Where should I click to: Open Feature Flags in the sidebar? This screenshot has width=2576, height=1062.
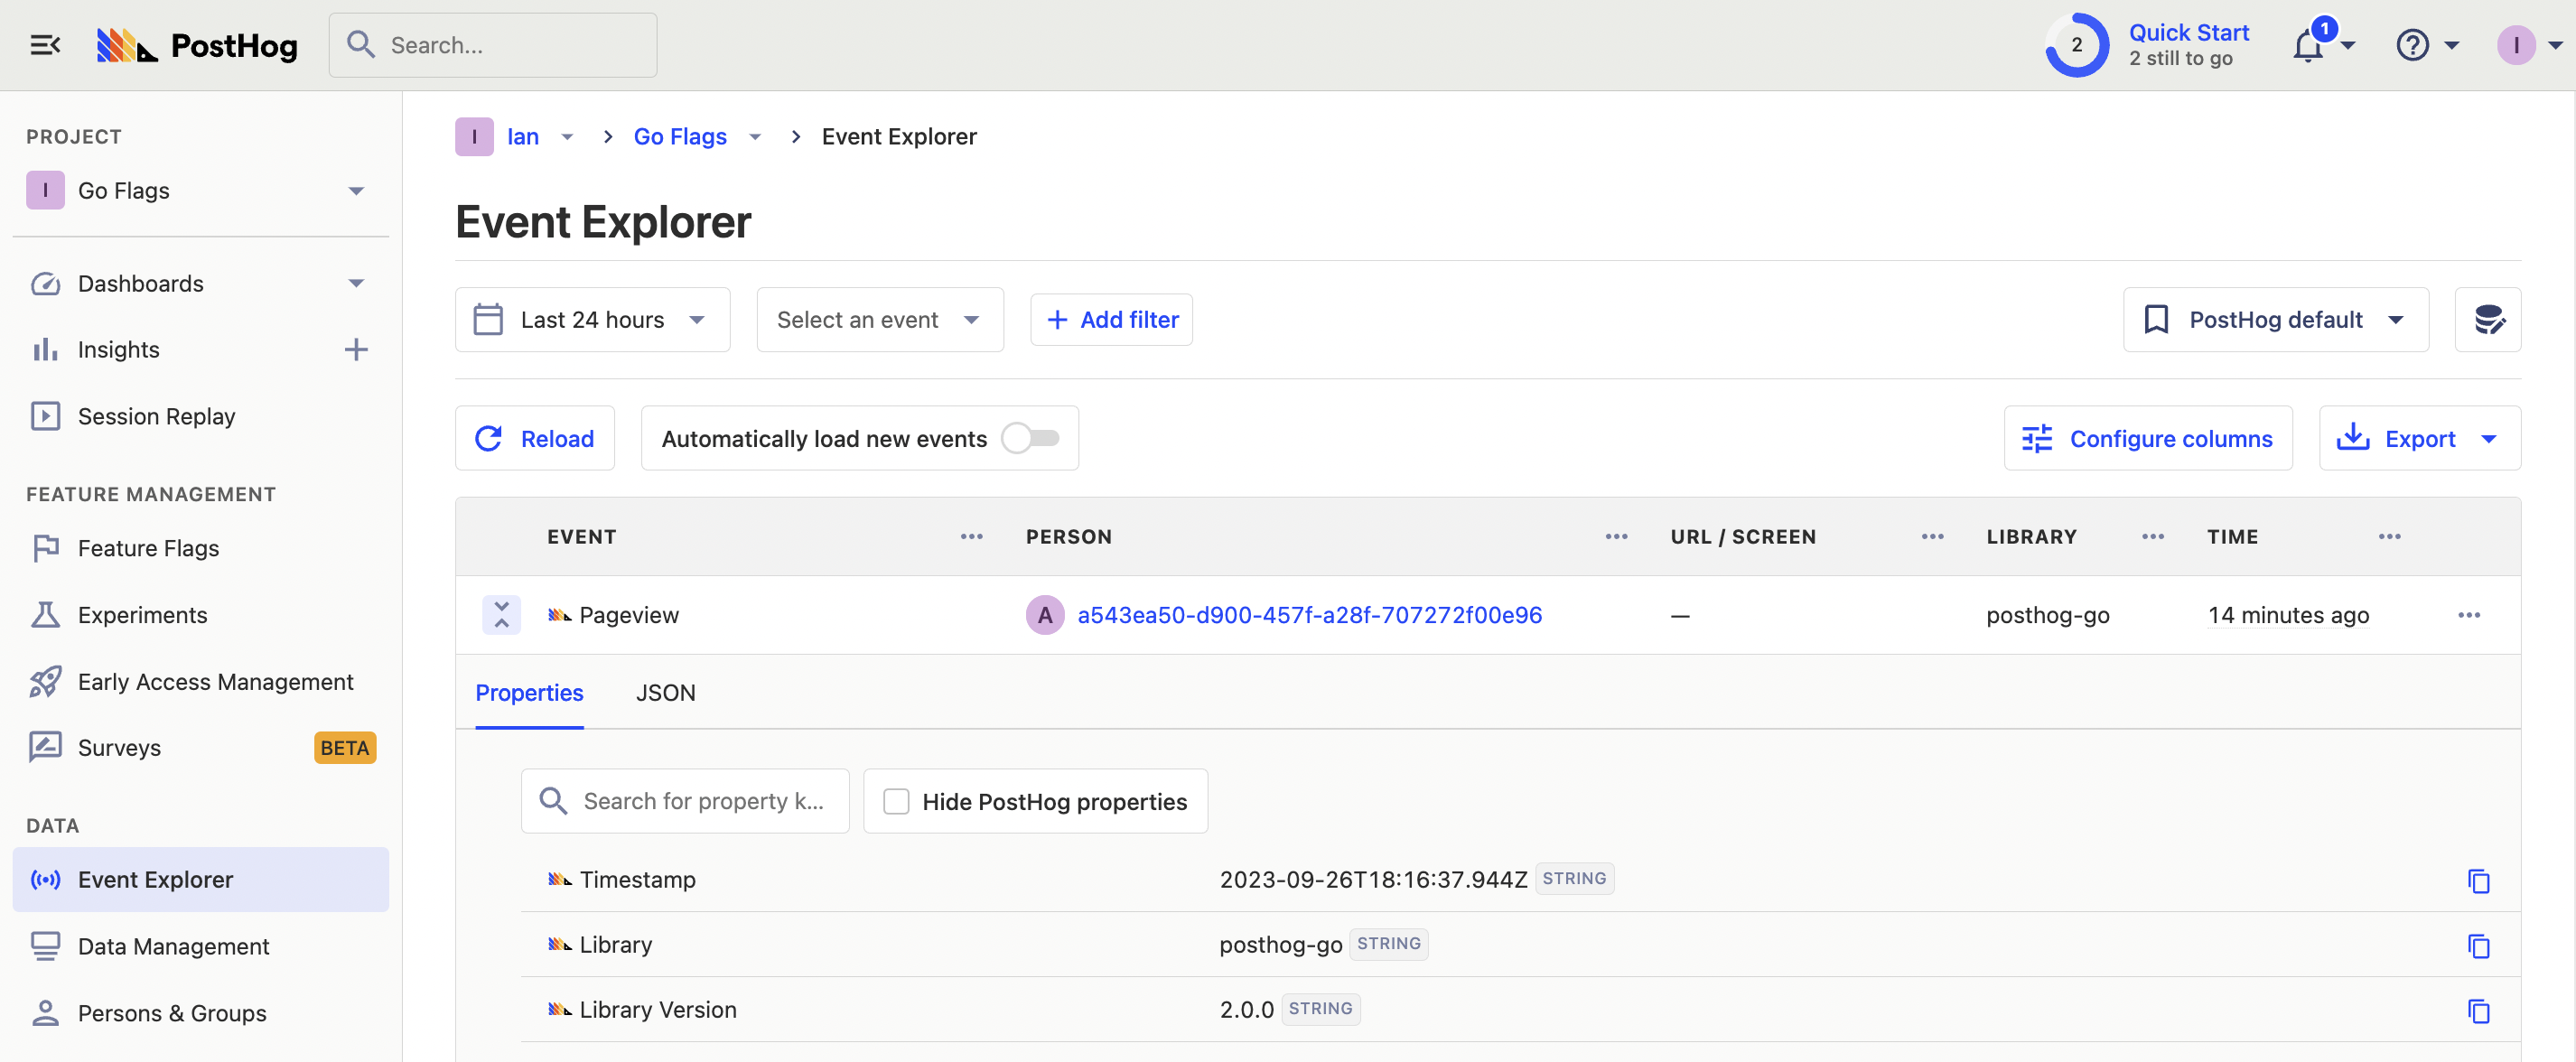[x=148, y=548]
